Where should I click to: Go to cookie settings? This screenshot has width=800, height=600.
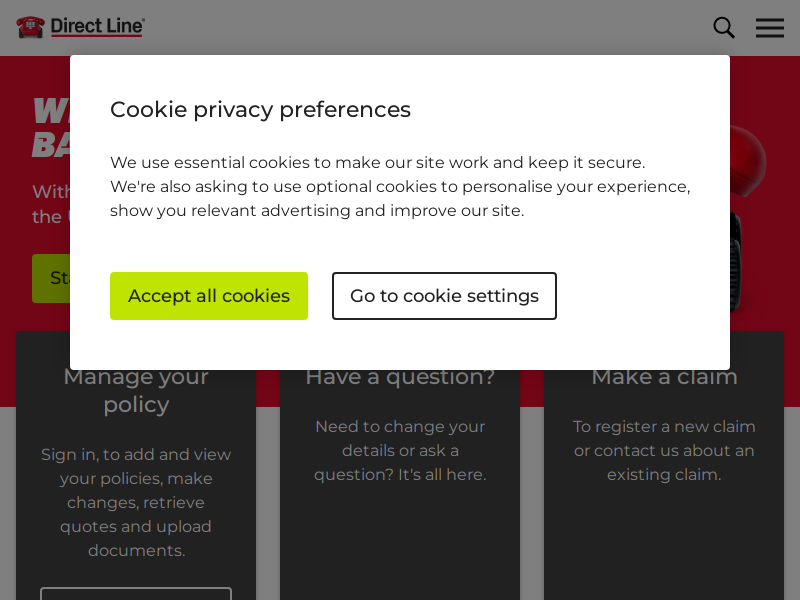point(444,296)
